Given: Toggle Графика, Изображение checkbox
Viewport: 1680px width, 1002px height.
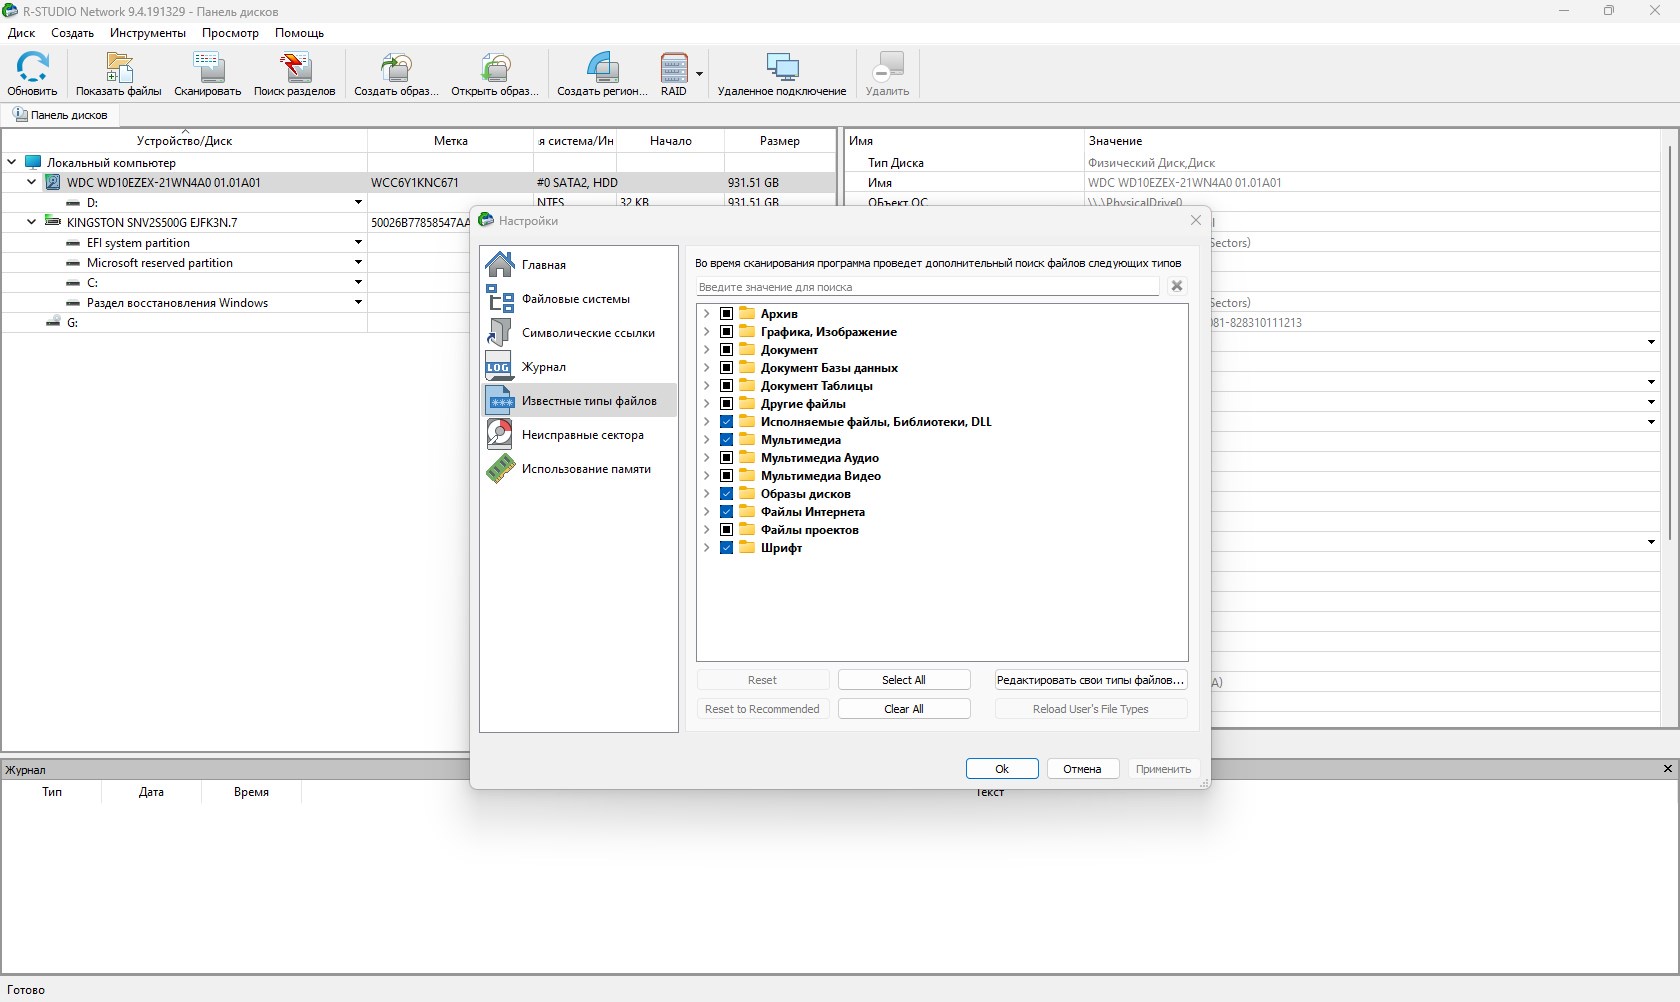Looking at the screenshot, I should pos(727,332).
